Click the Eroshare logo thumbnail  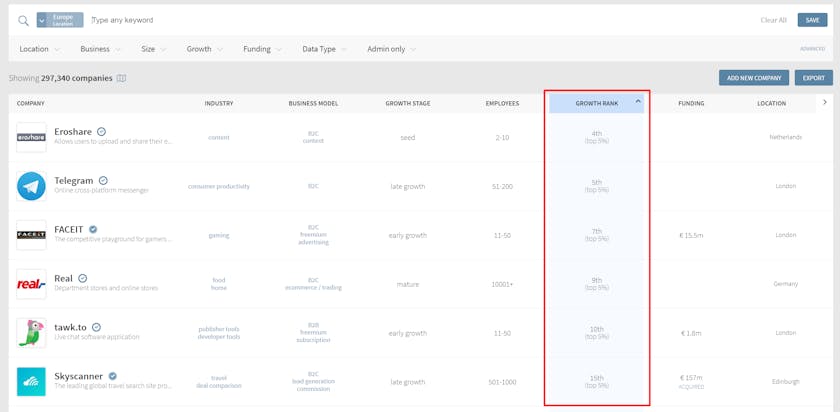31,137
